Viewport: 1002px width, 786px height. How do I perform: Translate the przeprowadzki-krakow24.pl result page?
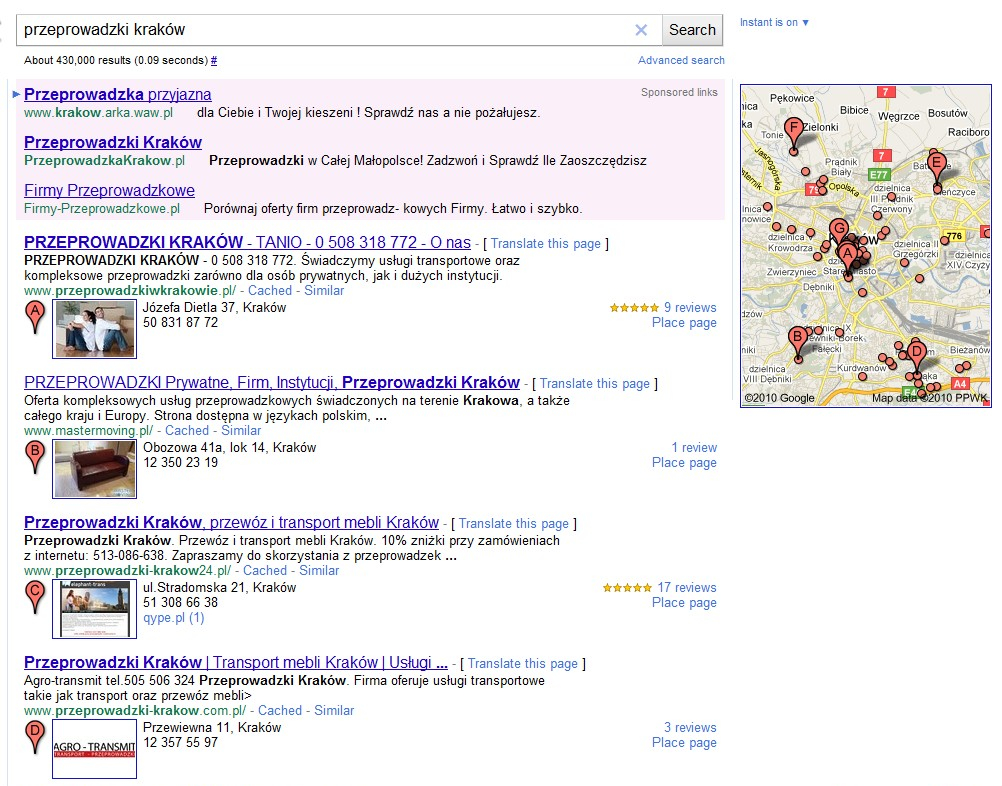click(x=514, y=523)
